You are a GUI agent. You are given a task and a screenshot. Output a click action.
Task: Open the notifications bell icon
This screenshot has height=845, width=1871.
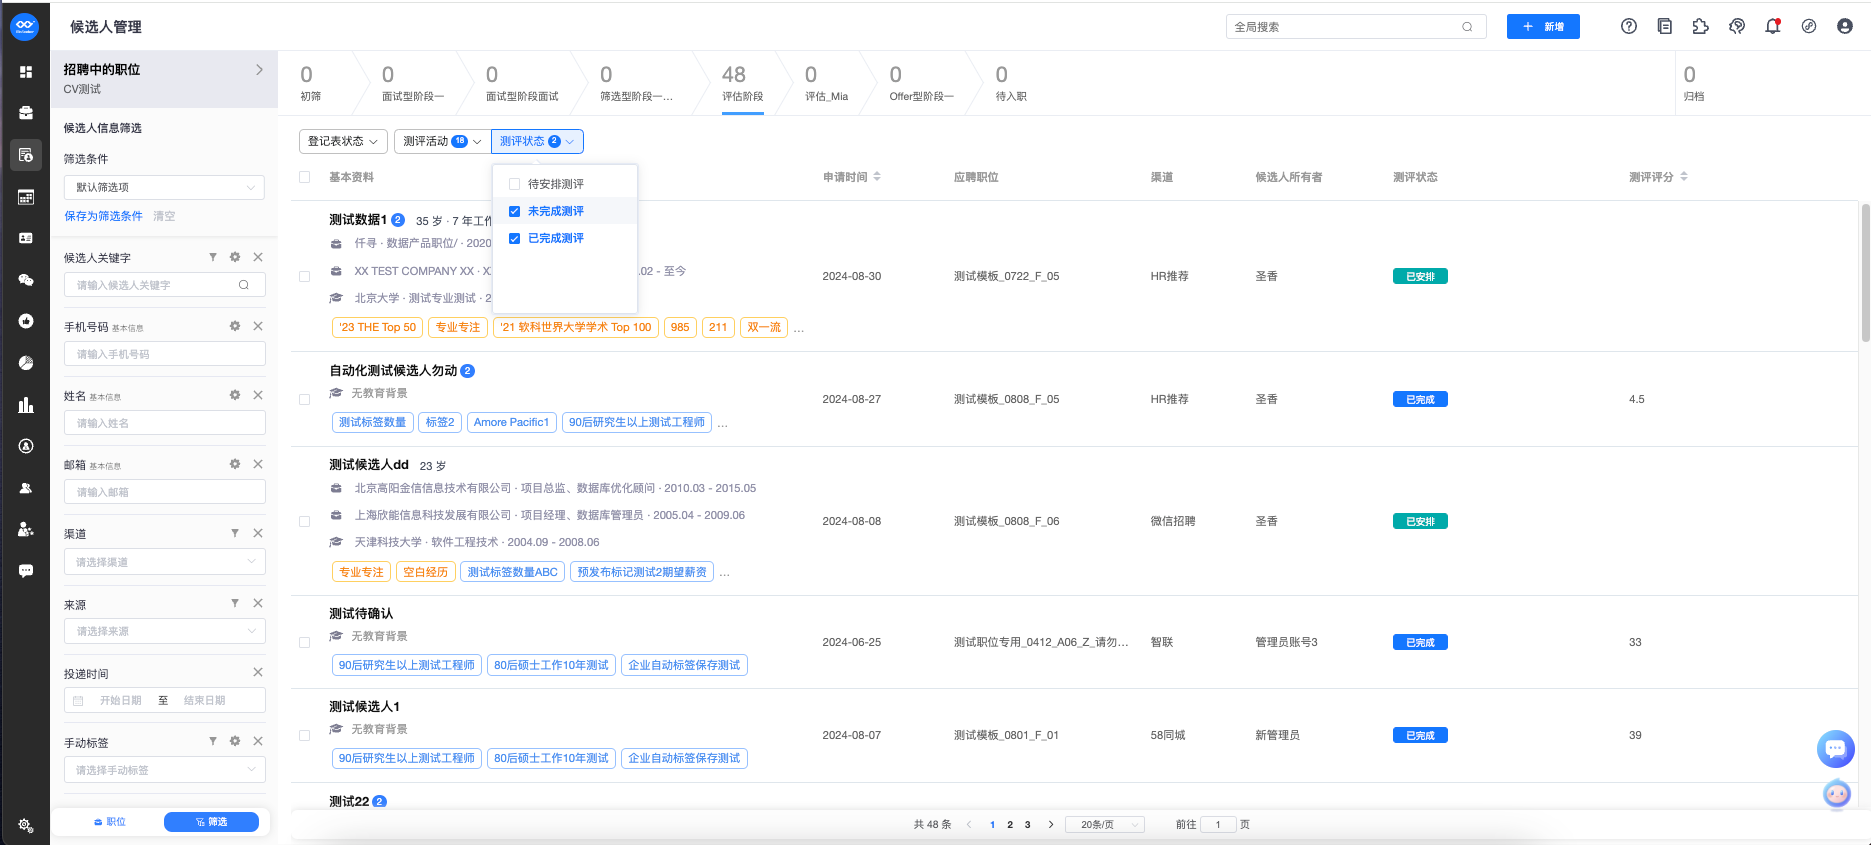point(1773,27)
